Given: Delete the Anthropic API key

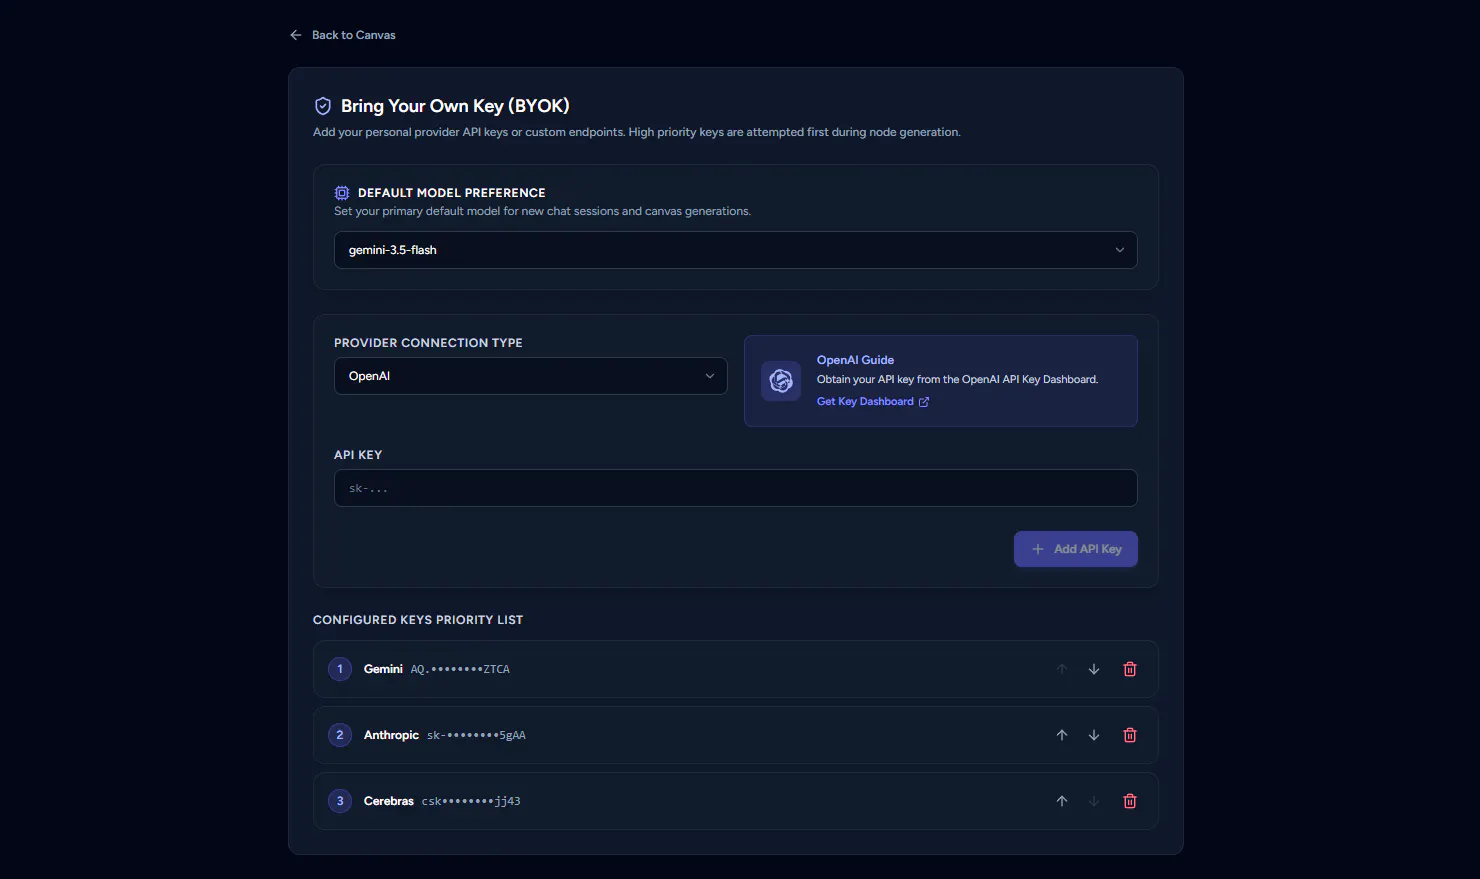Looking at the screenshot, I should (x=1130, y=735).
